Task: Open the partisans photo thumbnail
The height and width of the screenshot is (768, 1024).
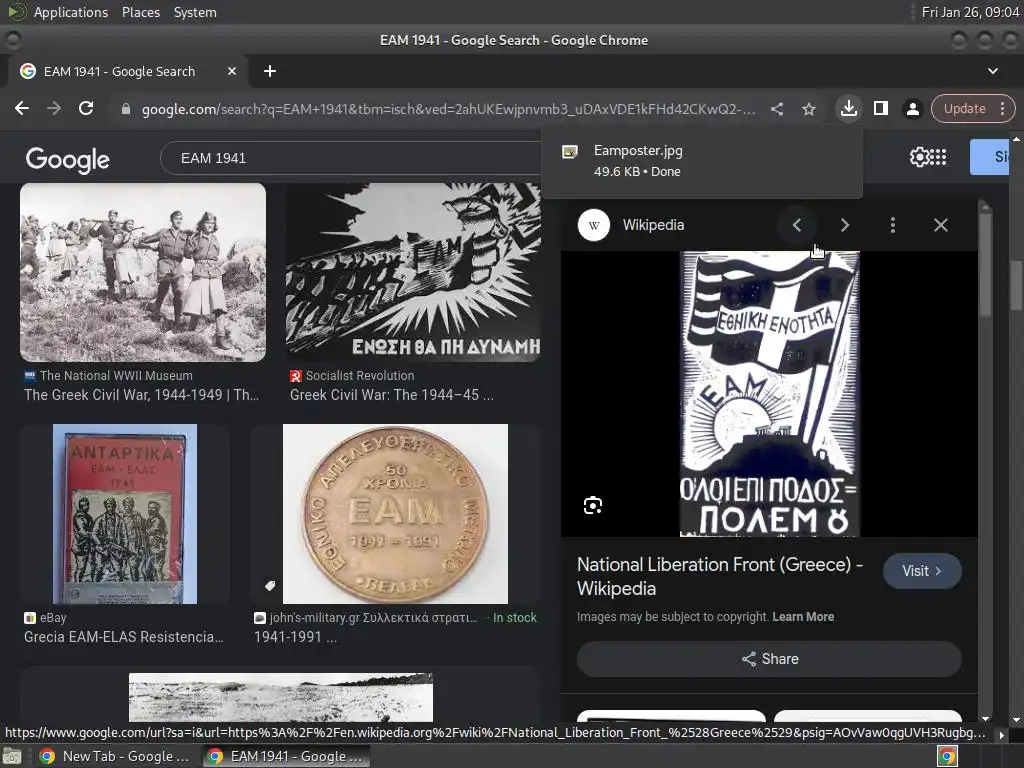Action: click(x=143, y=272)
